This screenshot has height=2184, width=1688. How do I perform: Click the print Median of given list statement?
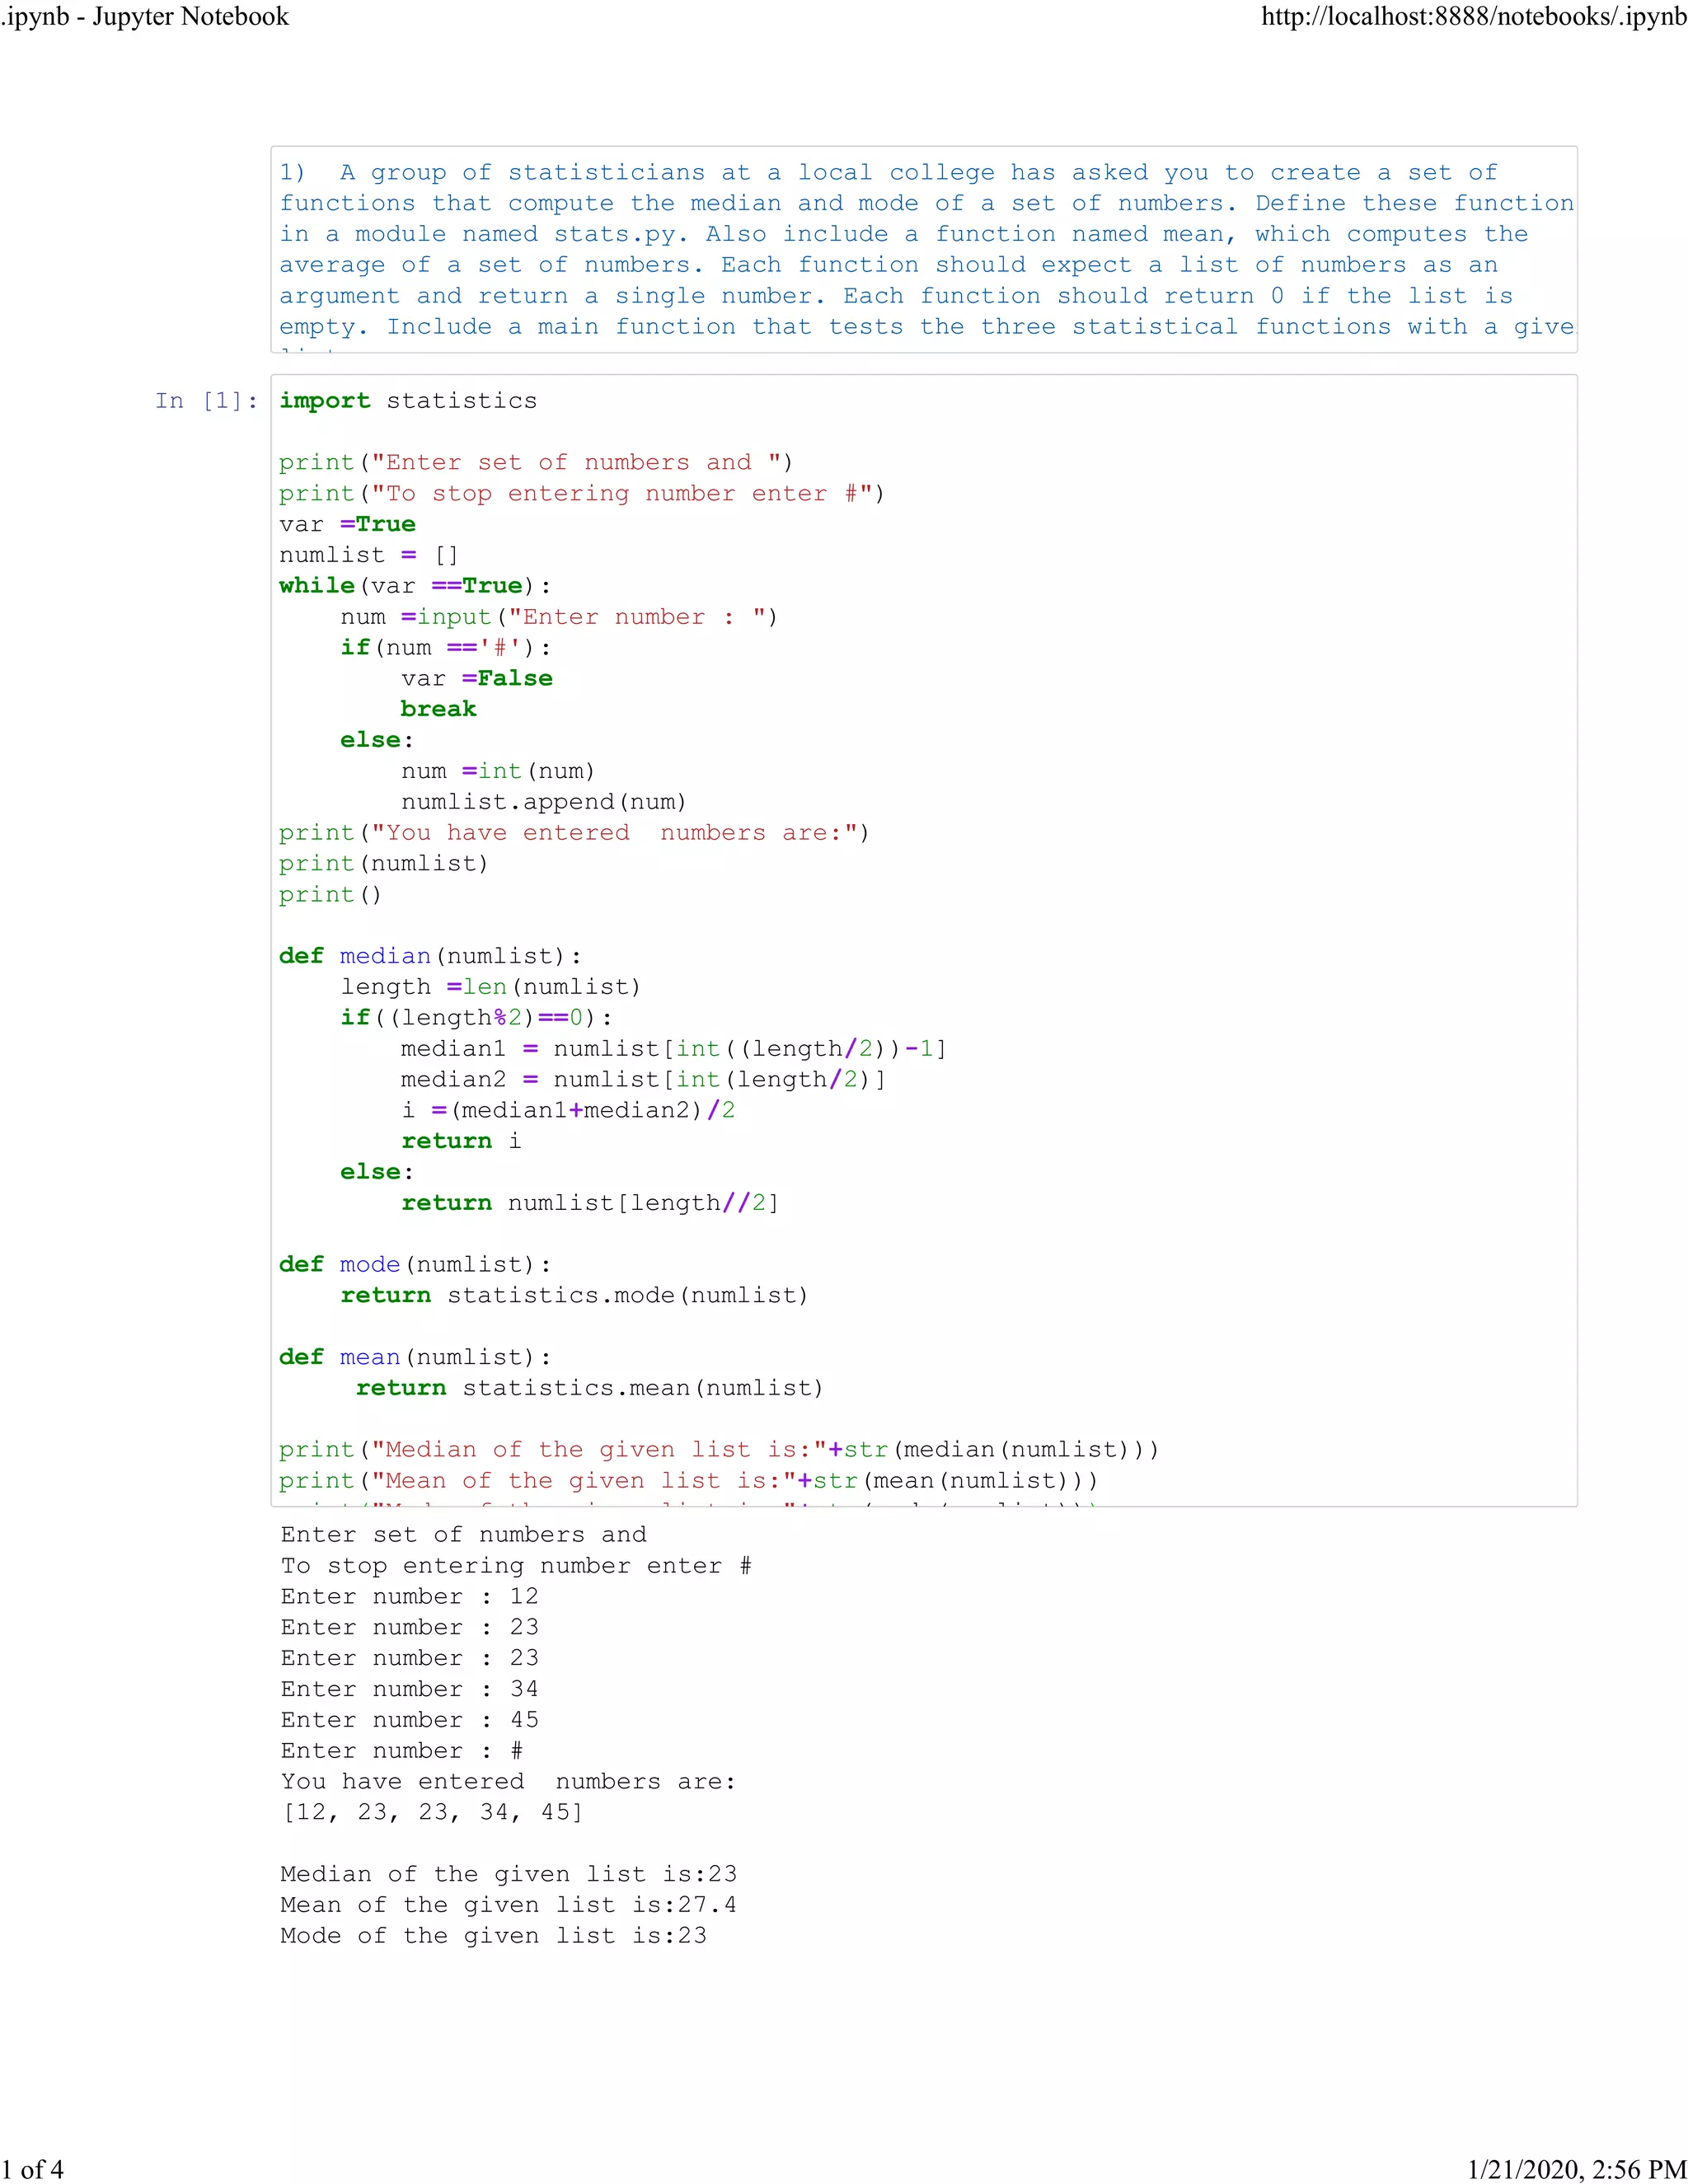tap(718, 1450)
